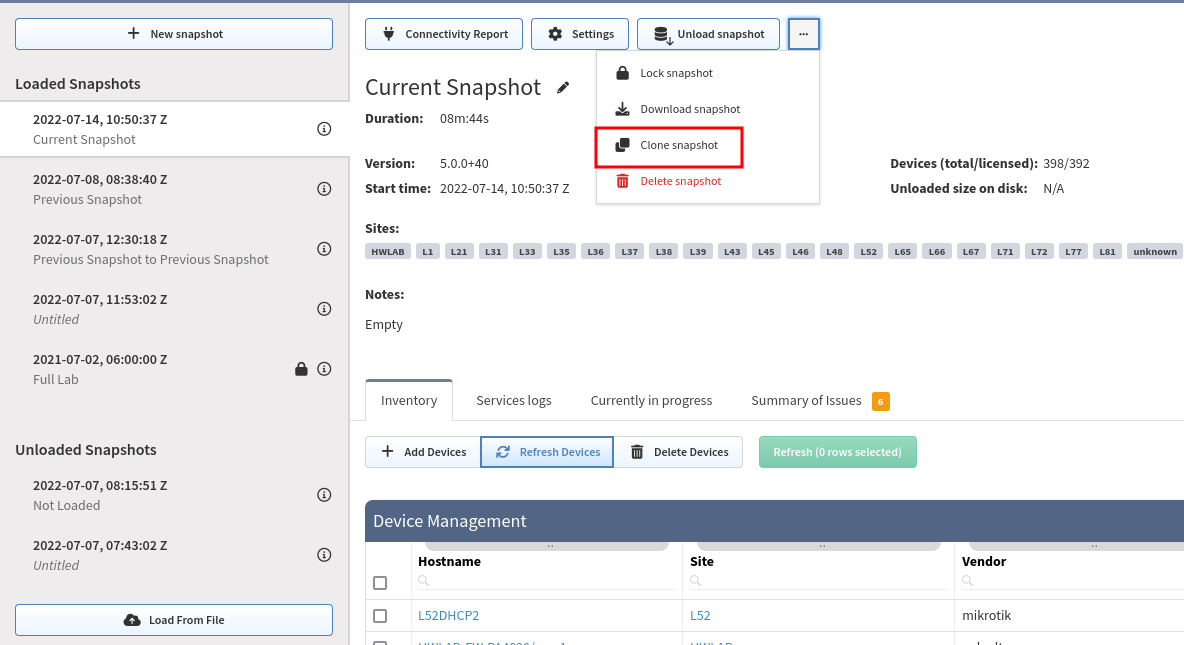Open info for Not Loaded 08:15:51 snapshot
This screenshot has height=645, width=1184.
(x=324, y=495)
